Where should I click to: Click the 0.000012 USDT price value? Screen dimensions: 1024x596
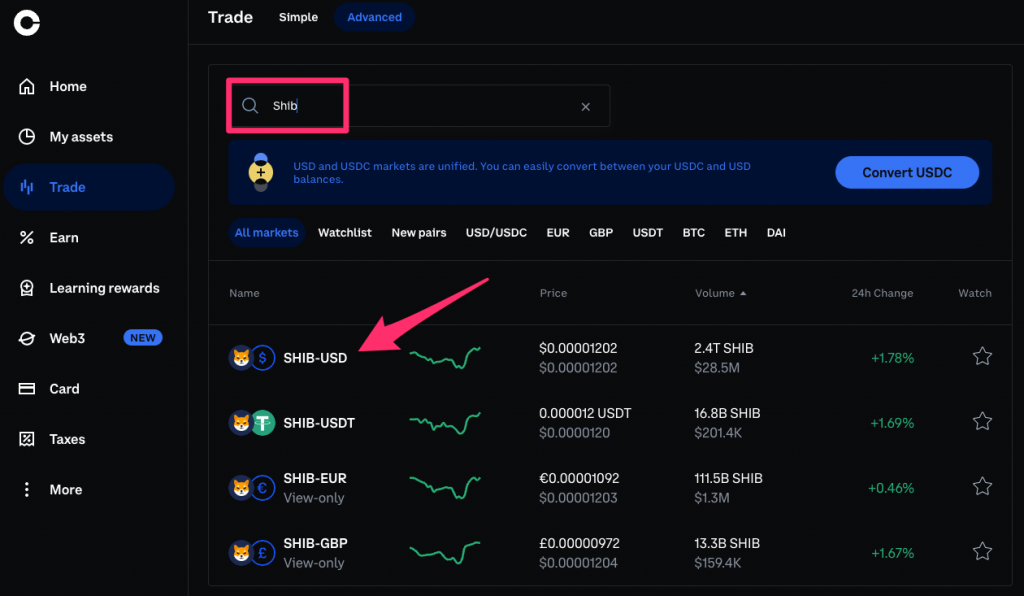point(585,413)
